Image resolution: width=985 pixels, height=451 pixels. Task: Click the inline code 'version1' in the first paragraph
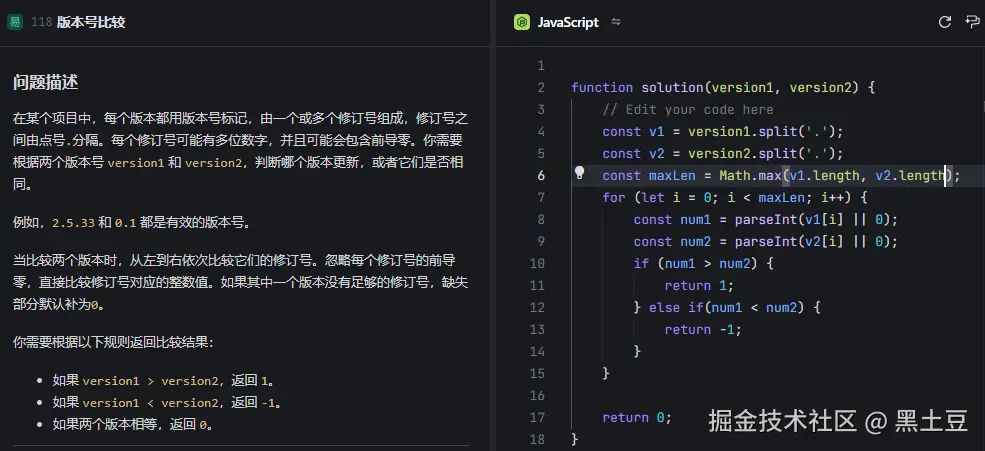point(136,163)
